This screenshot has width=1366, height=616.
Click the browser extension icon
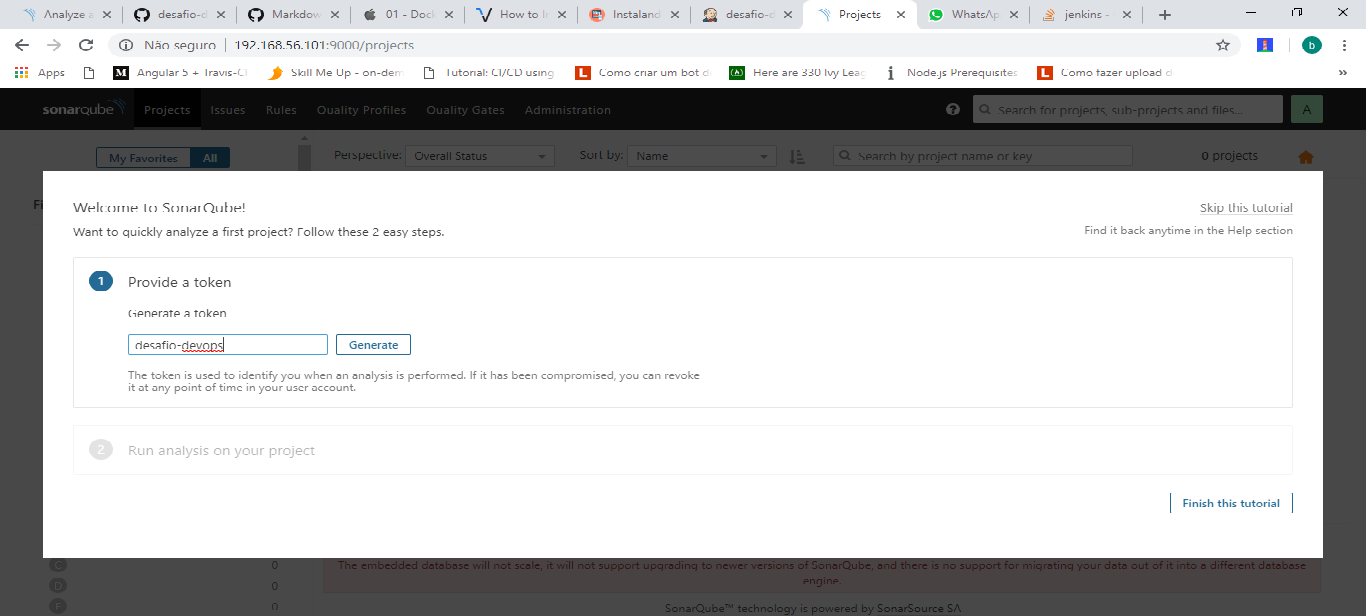coord(1265,45)
